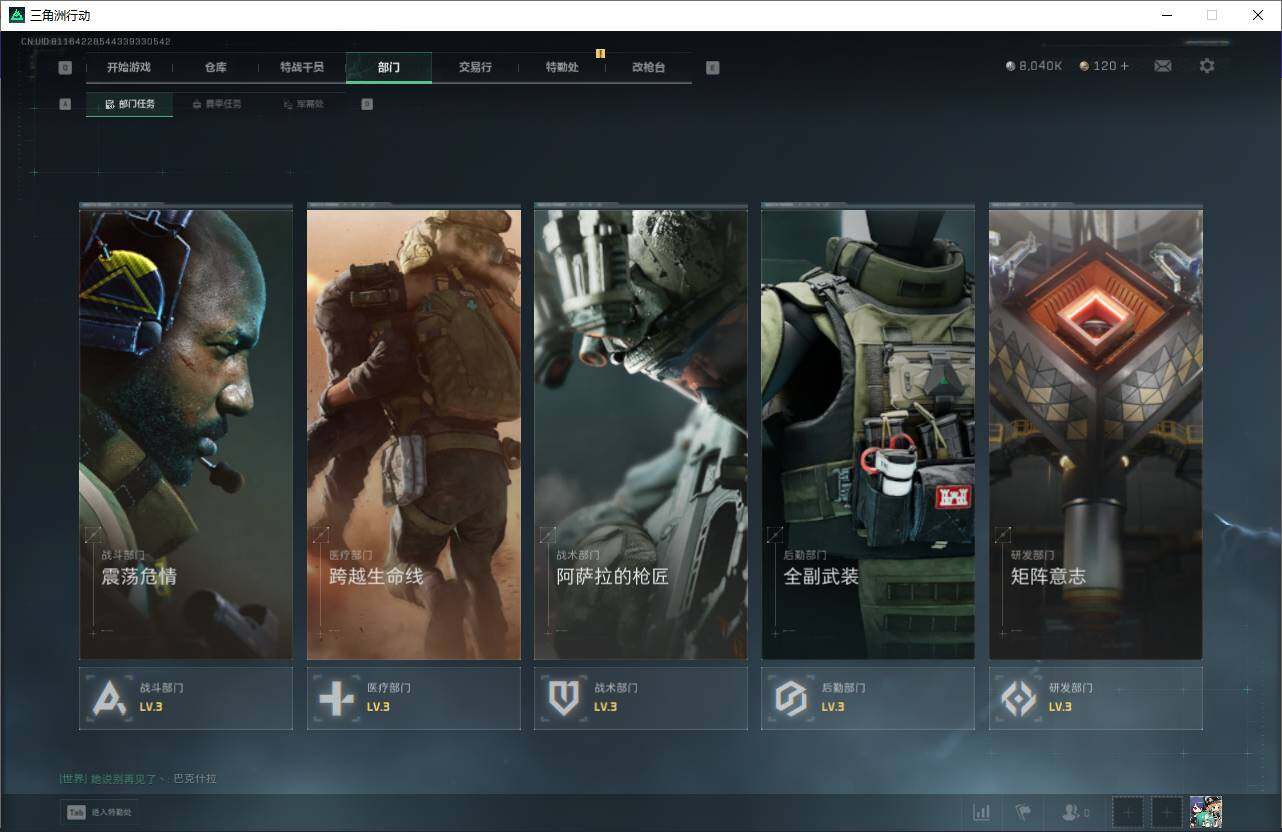
Task: Select the 部门任务 sub-tab
Action: pos(130,104)
